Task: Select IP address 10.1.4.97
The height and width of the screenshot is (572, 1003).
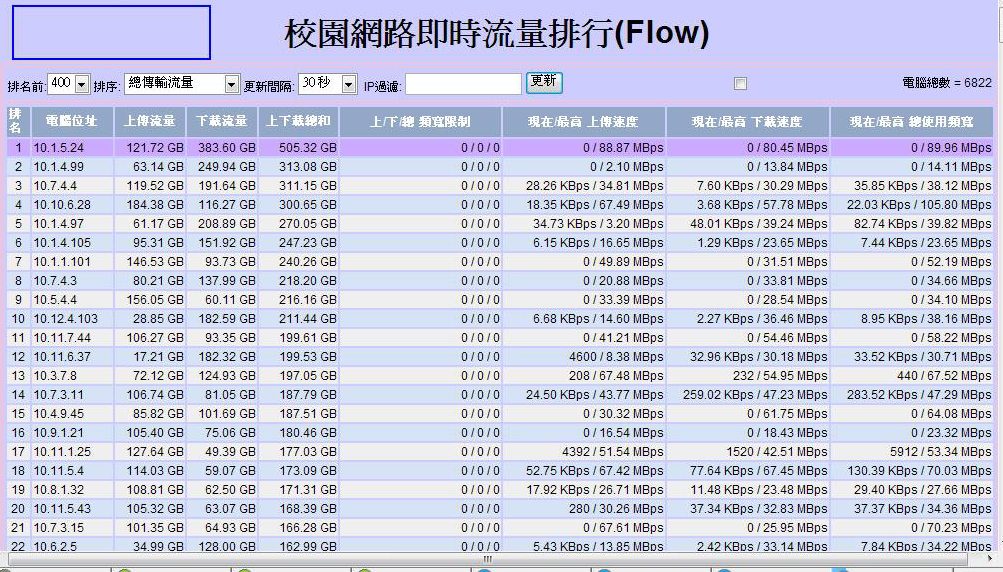Action: 58,224
